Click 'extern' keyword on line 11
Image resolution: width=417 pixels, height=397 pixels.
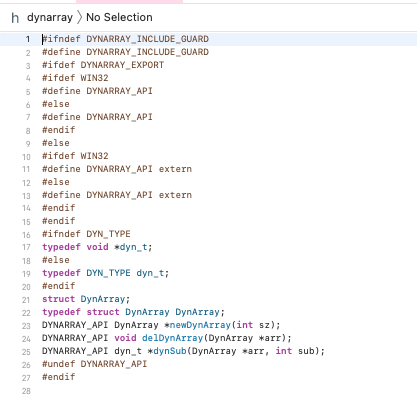point(175,169)
